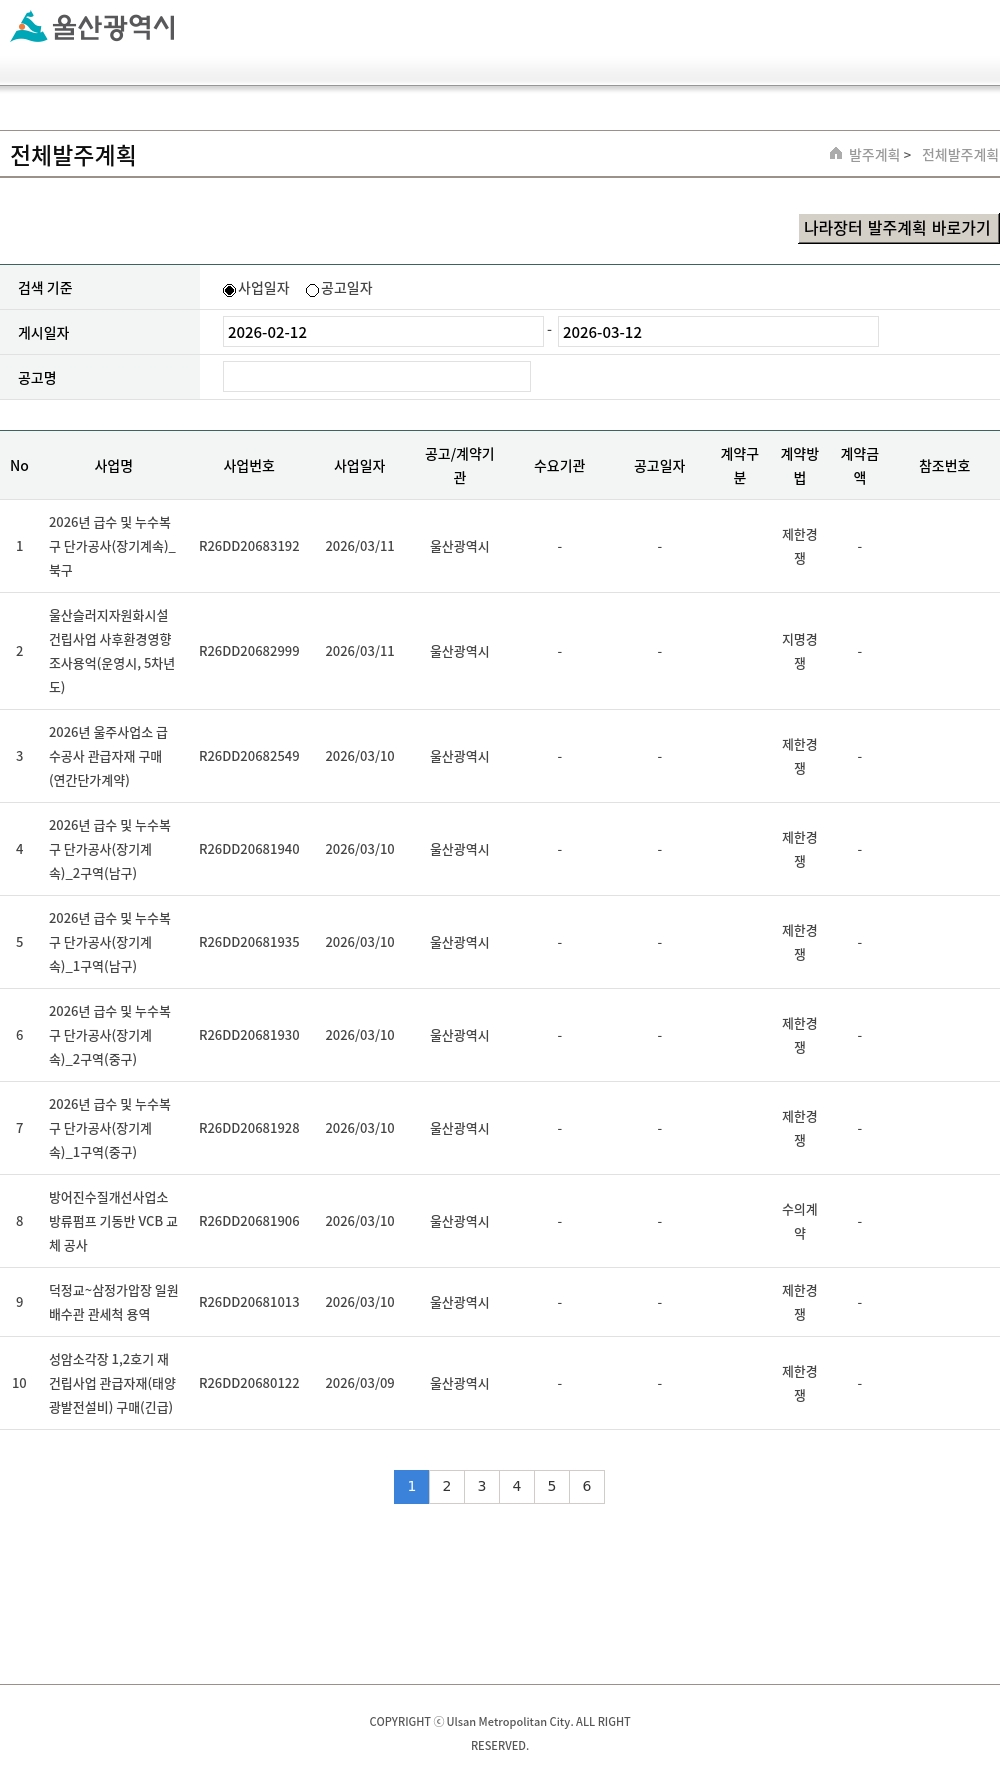Go to page 2 of results
This screenshot has height=1785, width=1000.
(447, 1487)
